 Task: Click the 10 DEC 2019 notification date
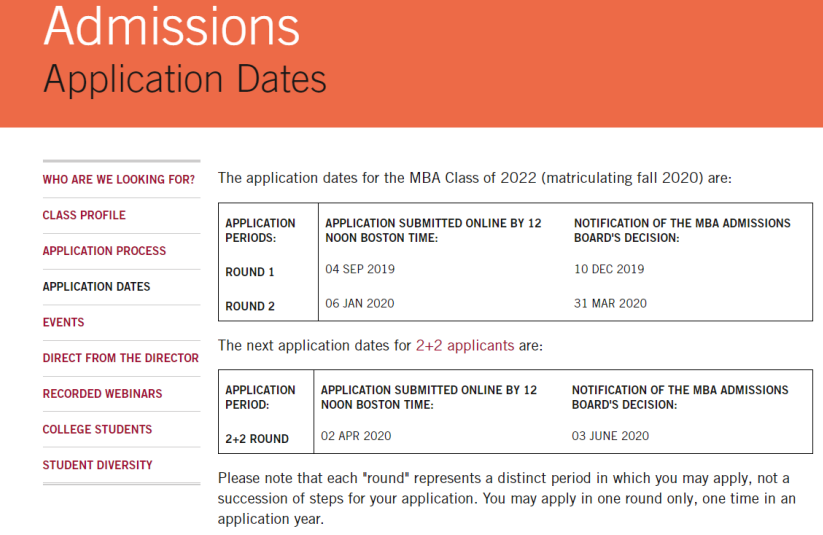pyautogui.click(x=608, y=270)
